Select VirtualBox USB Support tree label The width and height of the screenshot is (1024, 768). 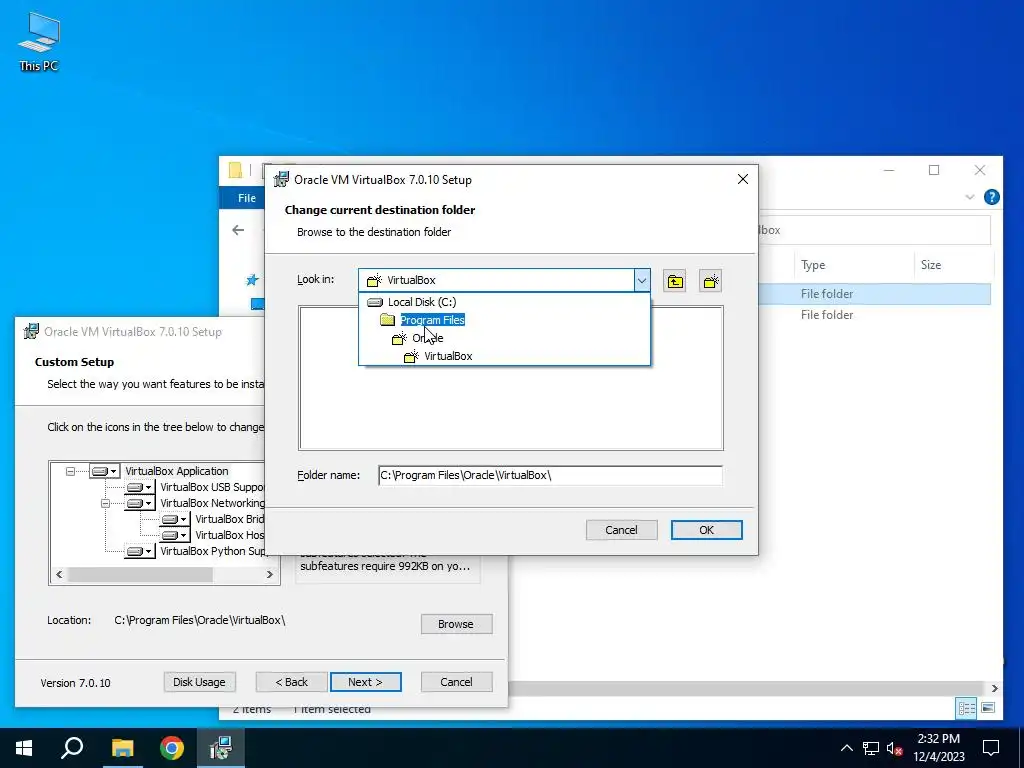point(212,487)
